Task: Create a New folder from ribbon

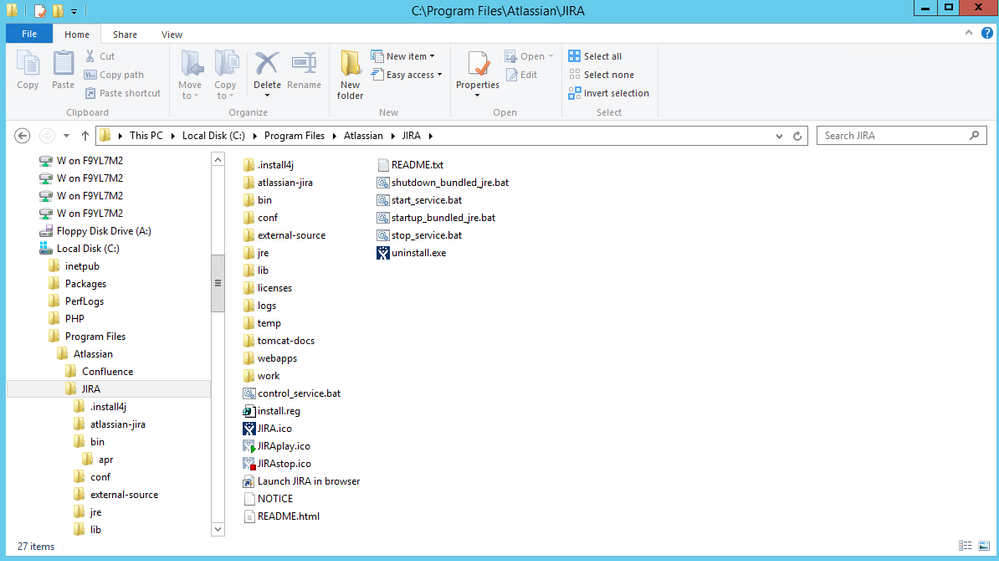Action: click(350, 75)
